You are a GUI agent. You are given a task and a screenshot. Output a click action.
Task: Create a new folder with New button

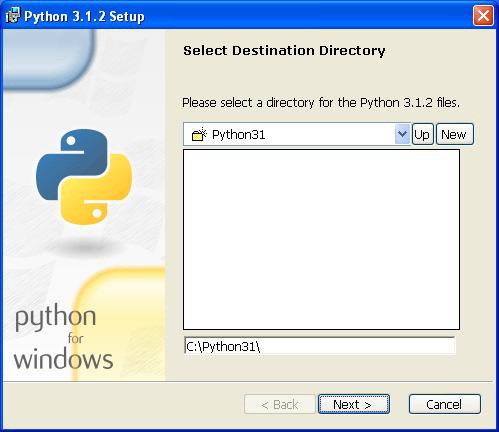(455, 134)
